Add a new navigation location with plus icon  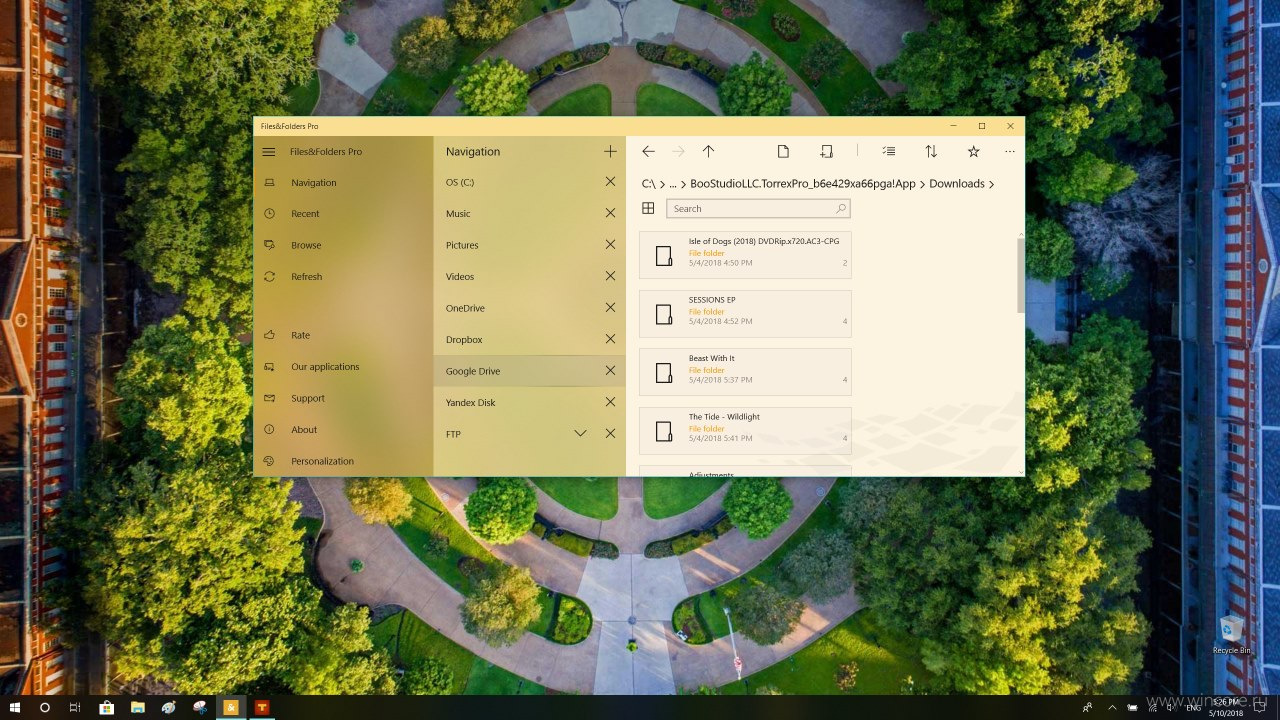click(610, 152)
